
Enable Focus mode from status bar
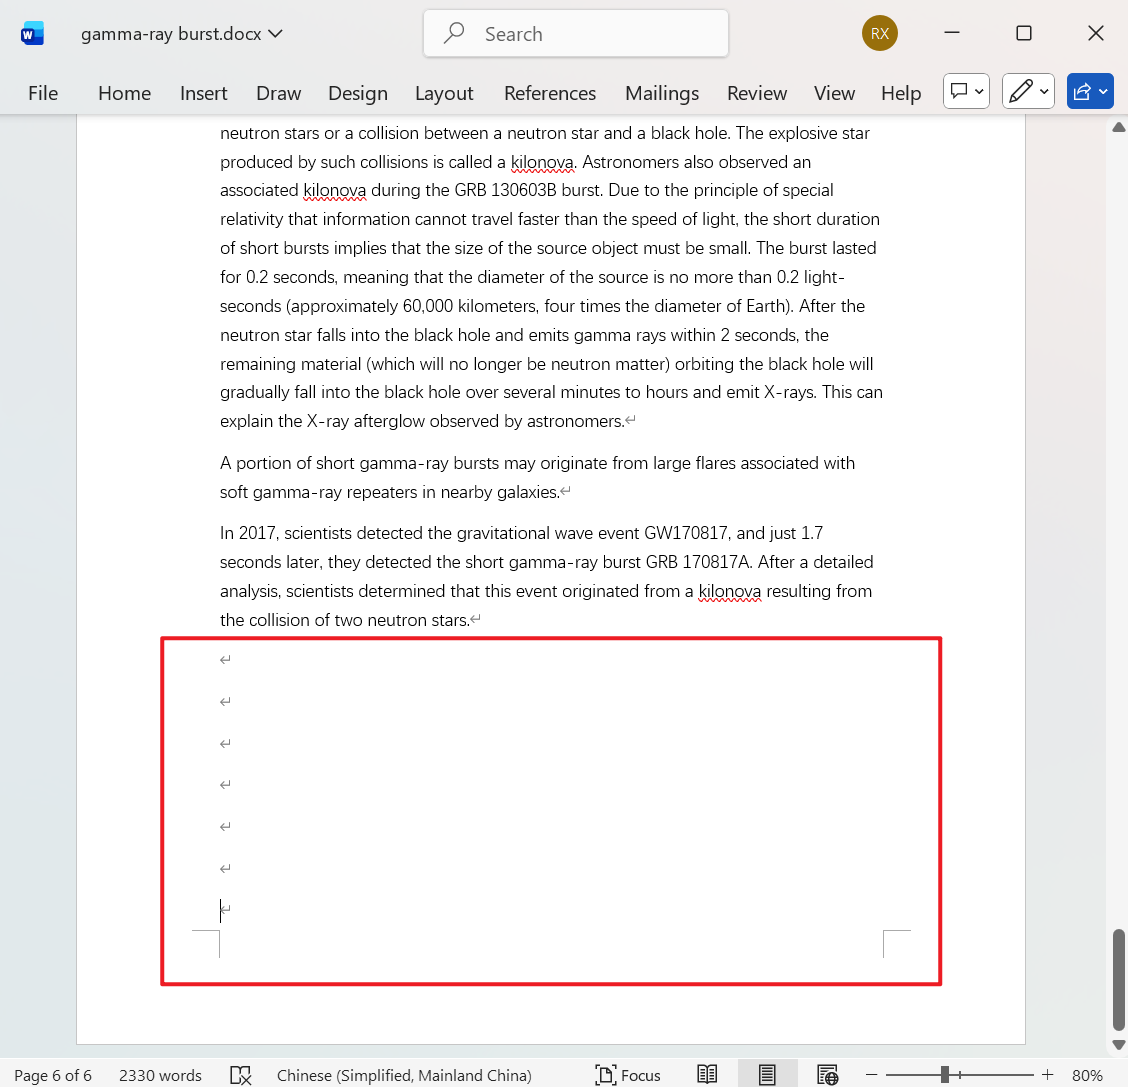click(x=629, y=1074)
